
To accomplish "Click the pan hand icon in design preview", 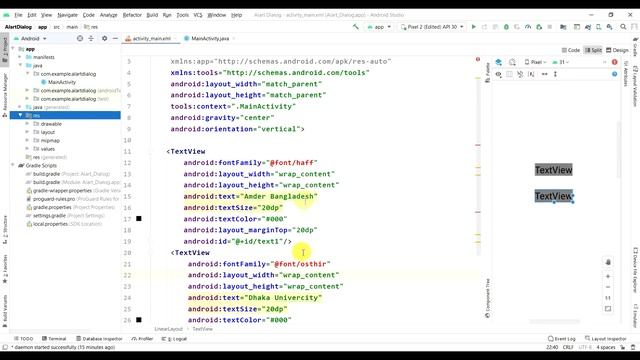I will click(608, 262).
